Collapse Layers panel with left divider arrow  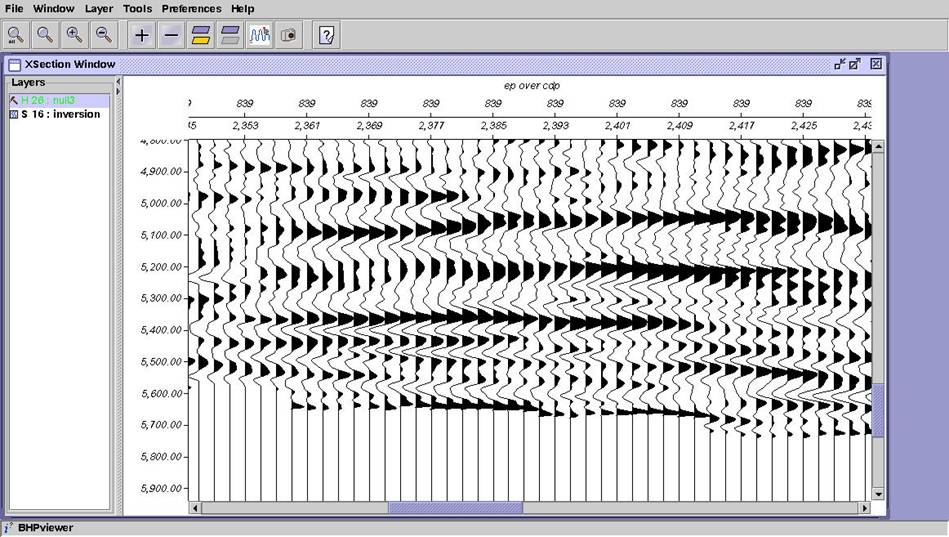(x=118, y=81)
